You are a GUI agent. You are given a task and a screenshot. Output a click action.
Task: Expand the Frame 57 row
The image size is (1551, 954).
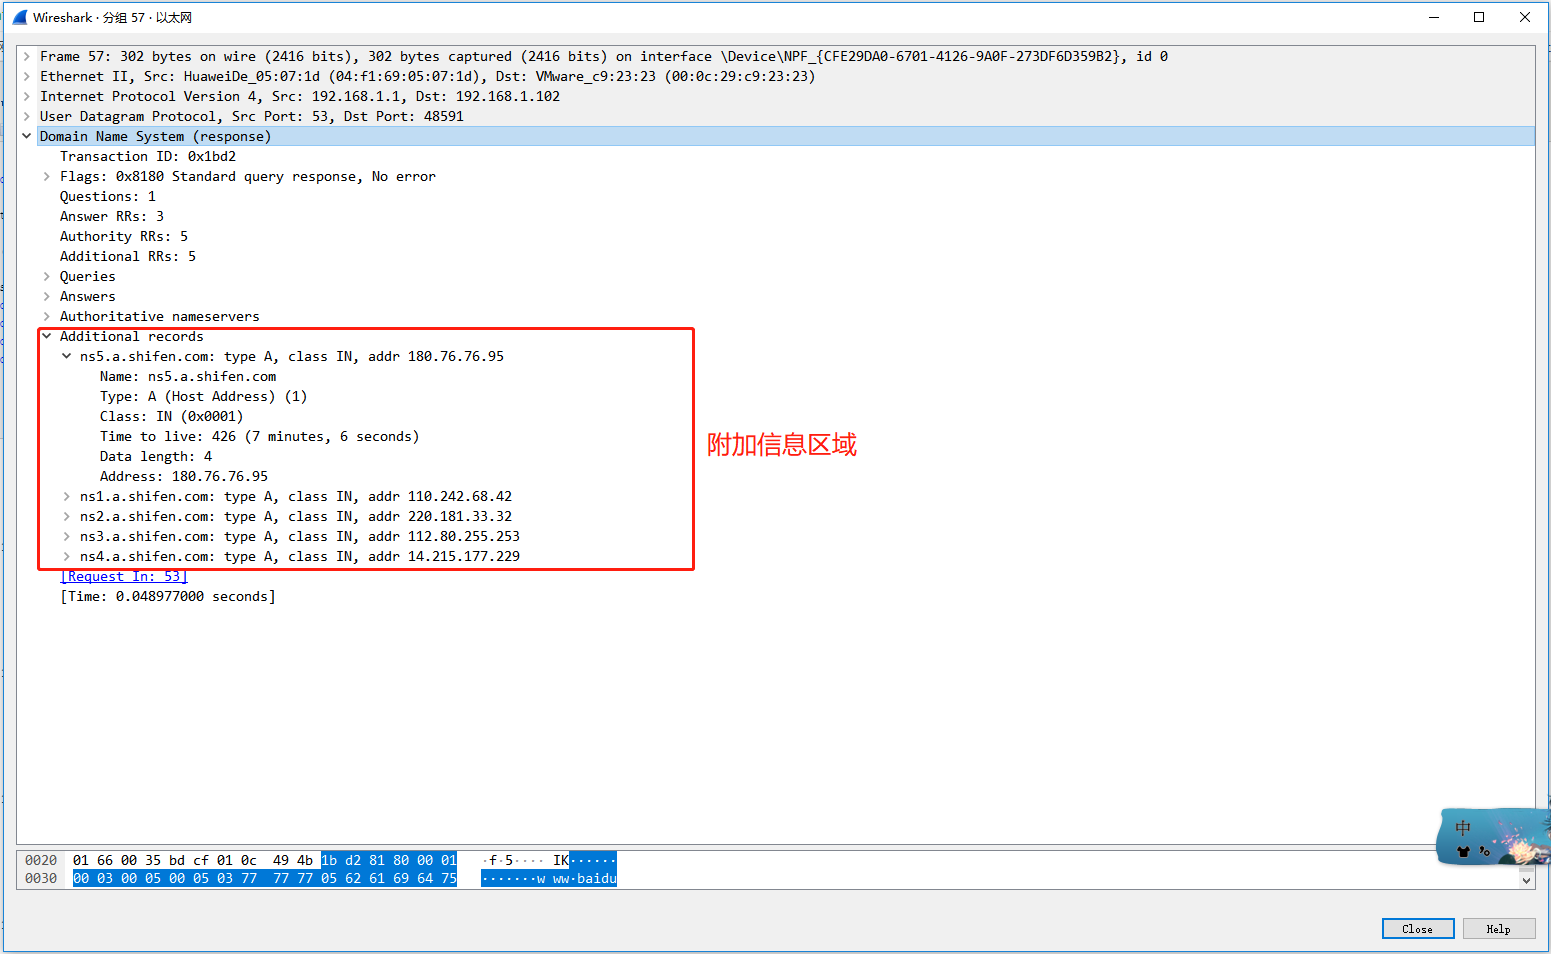tap(27, 57)
